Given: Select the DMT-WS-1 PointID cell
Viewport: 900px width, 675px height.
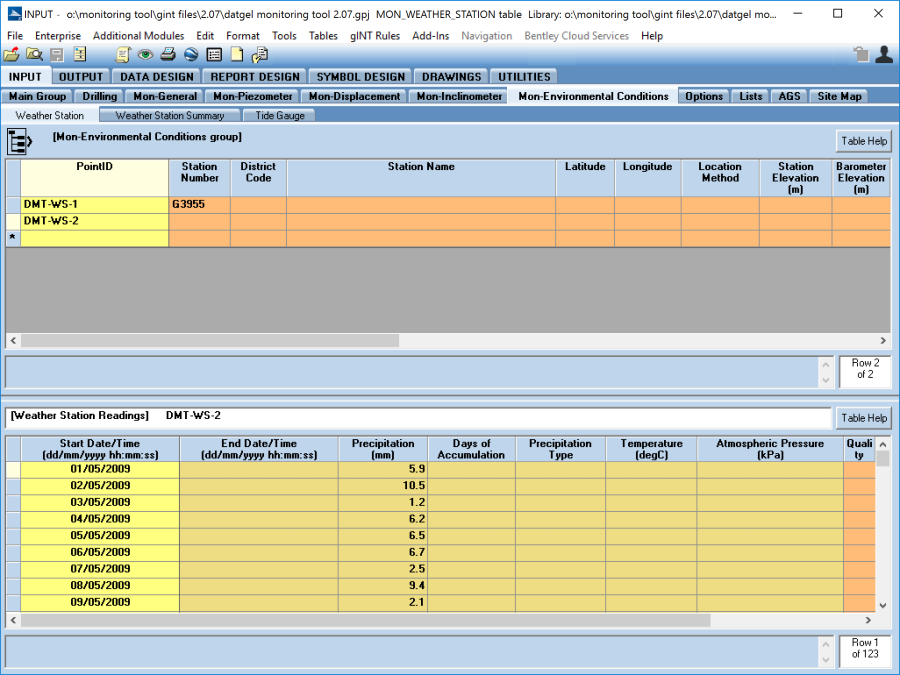Looking at the screenshot, I should (94, 204).
